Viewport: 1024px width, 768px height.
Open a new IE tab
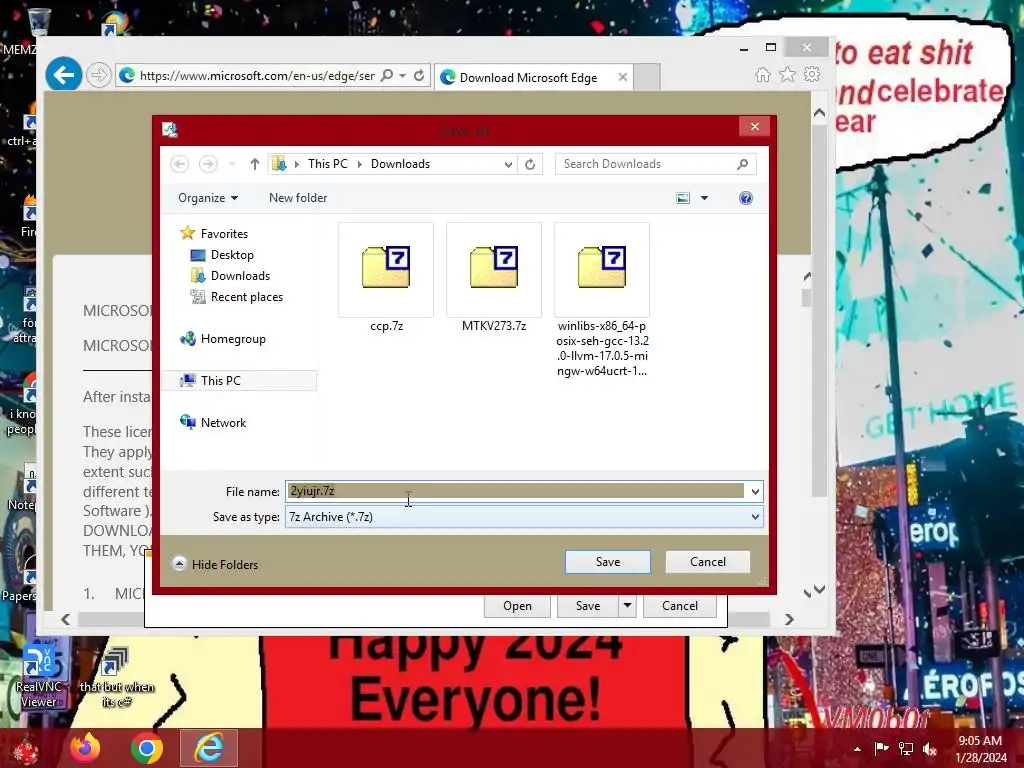(x=647, y=77)
